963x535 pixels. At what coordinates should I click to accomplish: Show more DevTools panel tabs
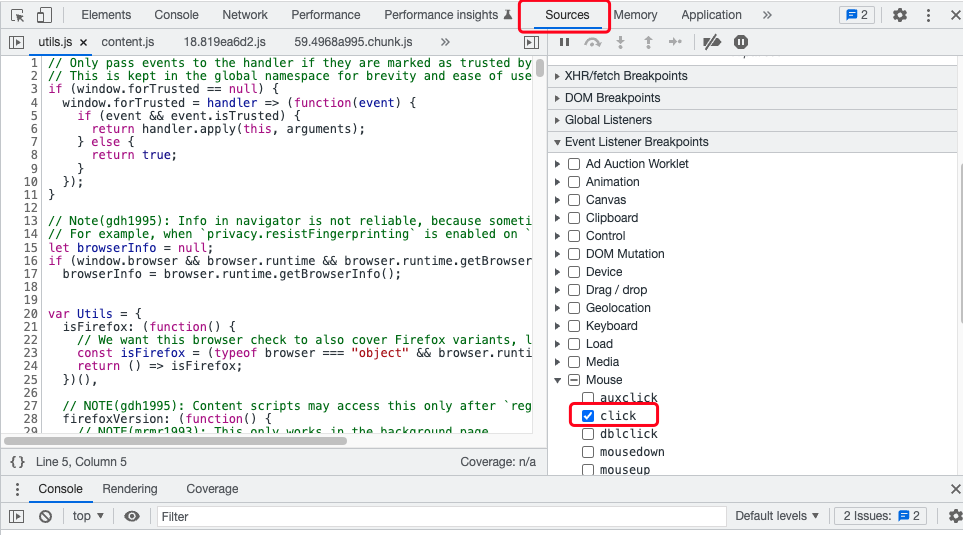(x=767, y=15)
